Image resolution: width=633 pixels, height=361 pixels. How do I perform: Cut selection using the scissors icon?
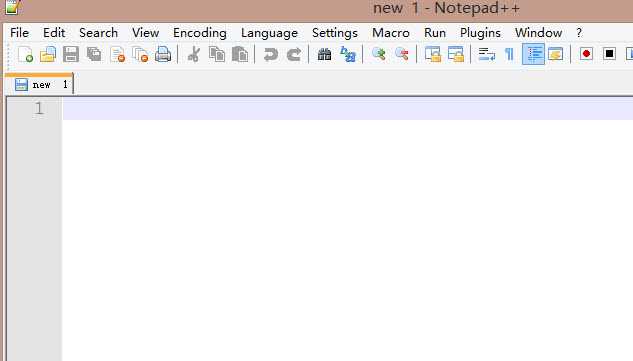194,54
